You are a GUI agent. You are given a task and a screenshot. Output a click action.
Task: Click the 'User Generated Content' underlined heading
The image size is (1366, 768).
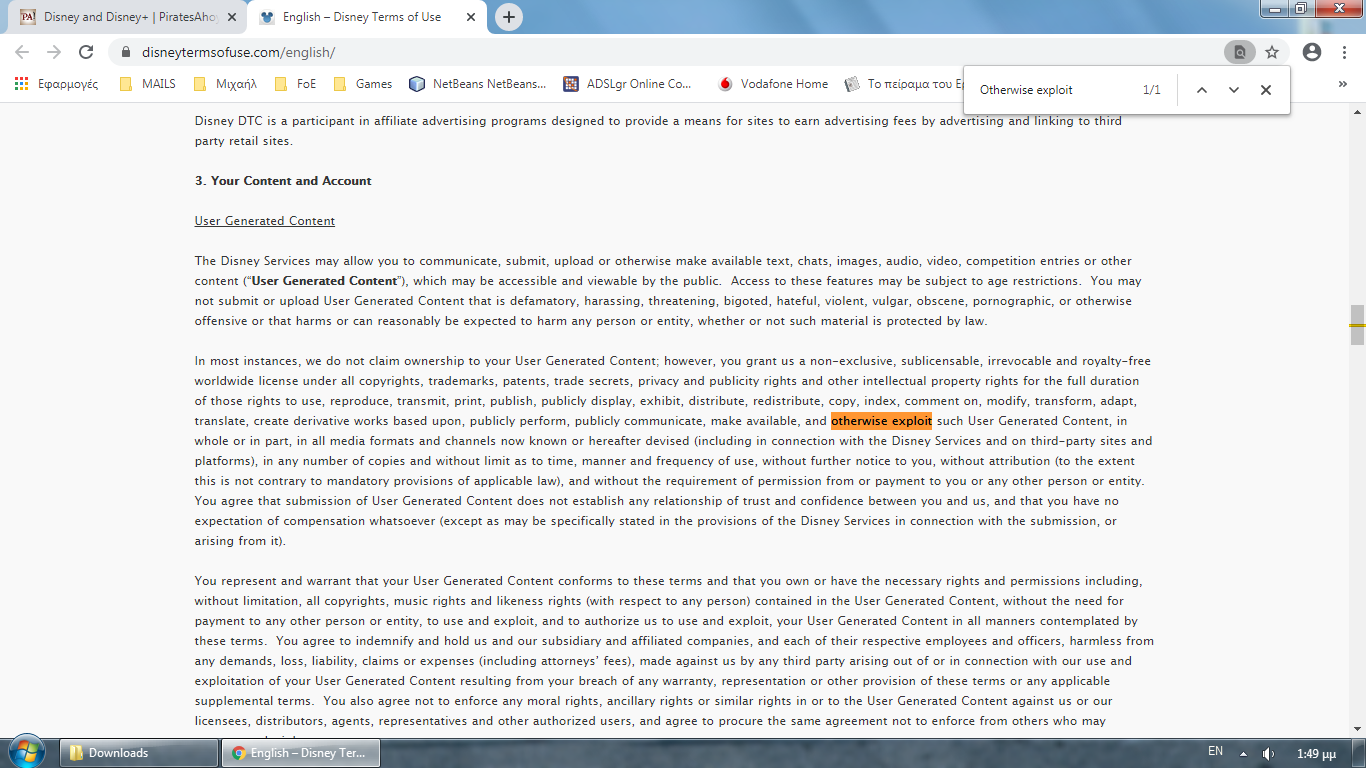265,221
